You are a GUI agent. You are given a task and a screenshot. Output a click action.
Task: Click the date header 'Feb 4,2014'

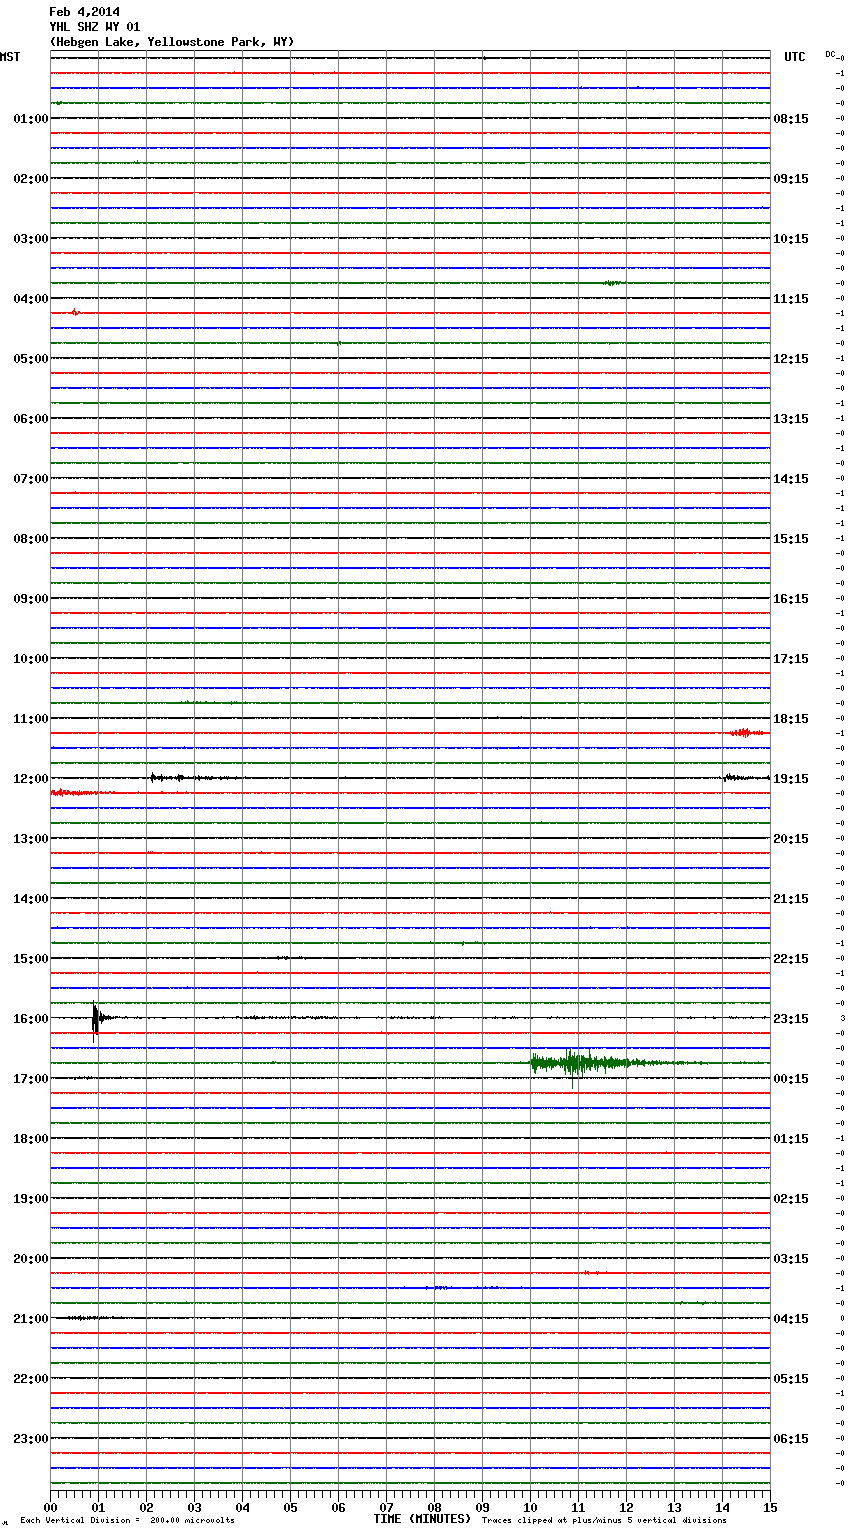point(84,12)
